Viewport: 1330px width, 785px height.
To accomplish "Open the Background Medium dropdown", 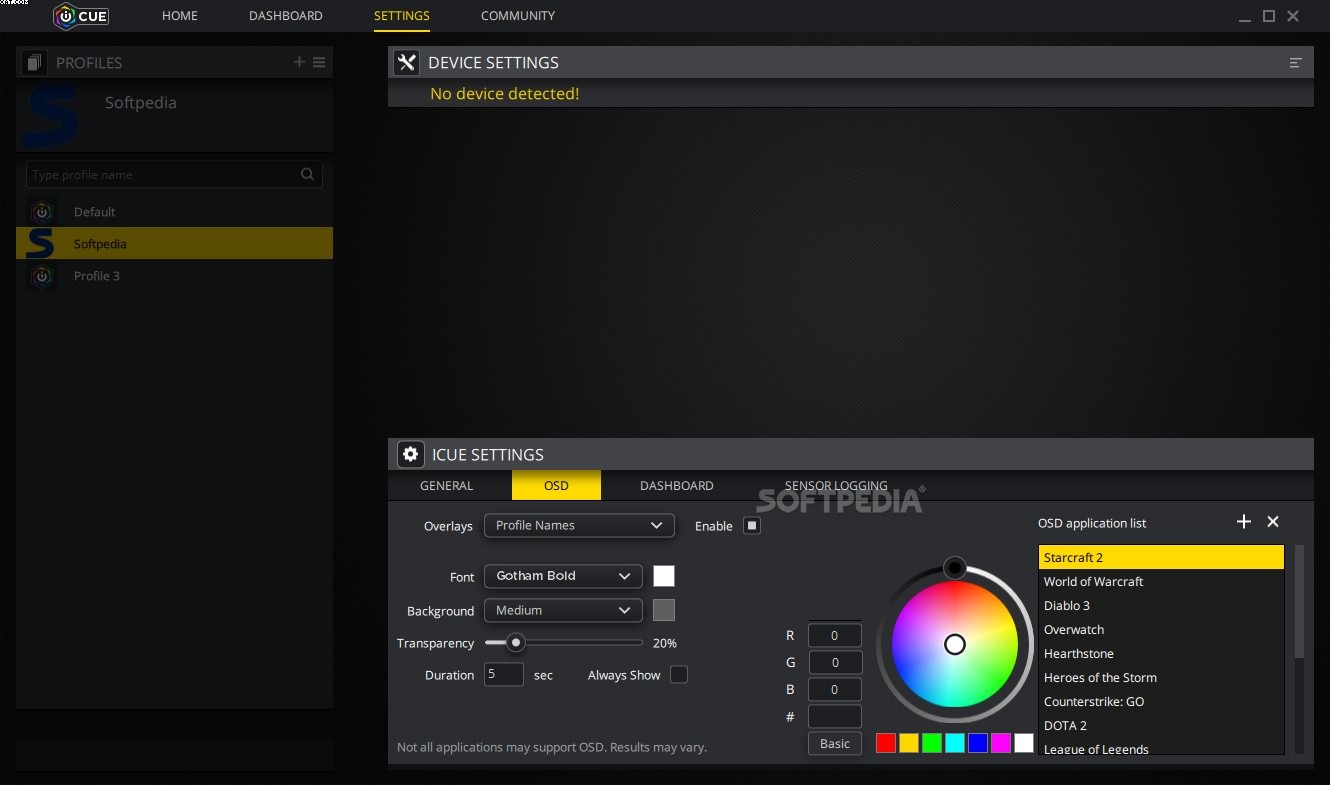I will [x=563, y=610].
